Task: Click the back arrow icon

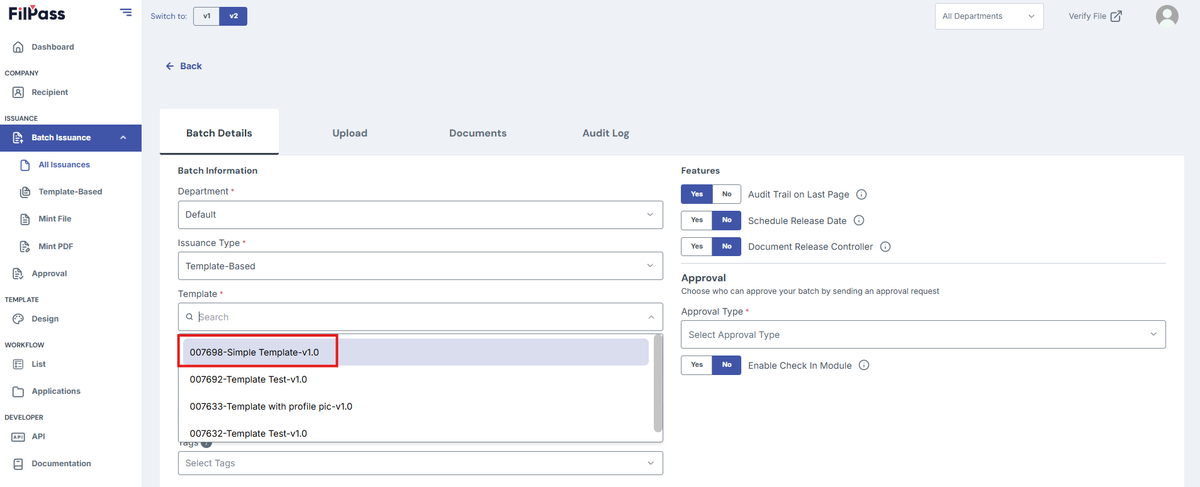Action: click(170, 66)
